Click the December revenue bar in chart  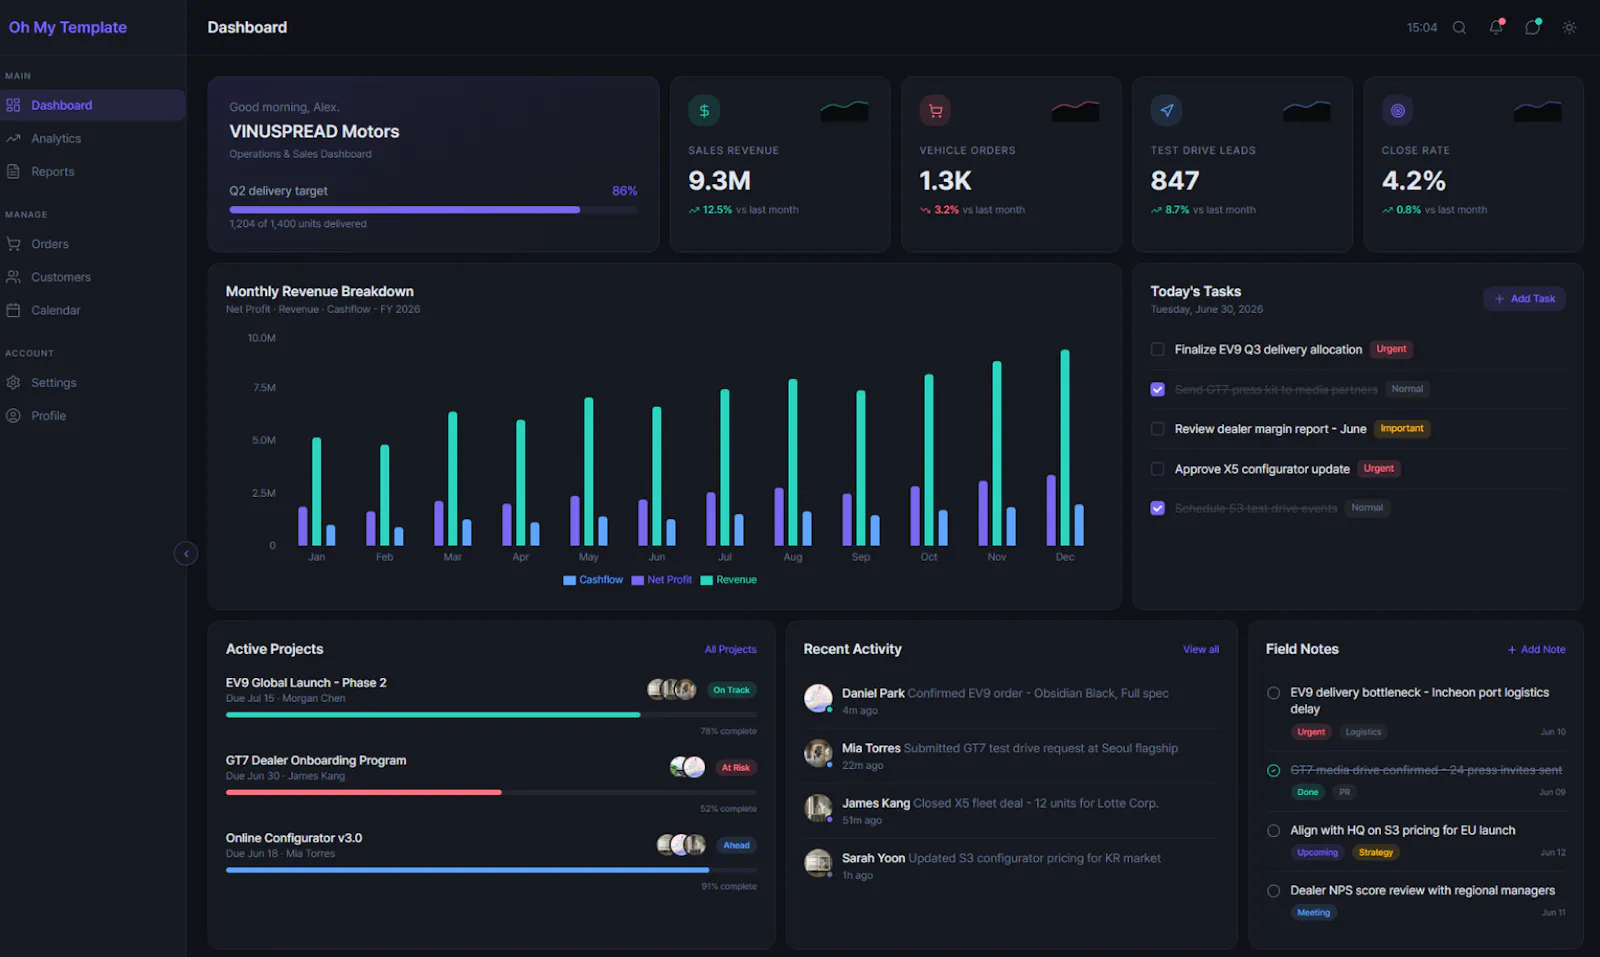pyautogui.click(x=1065, y=447)
